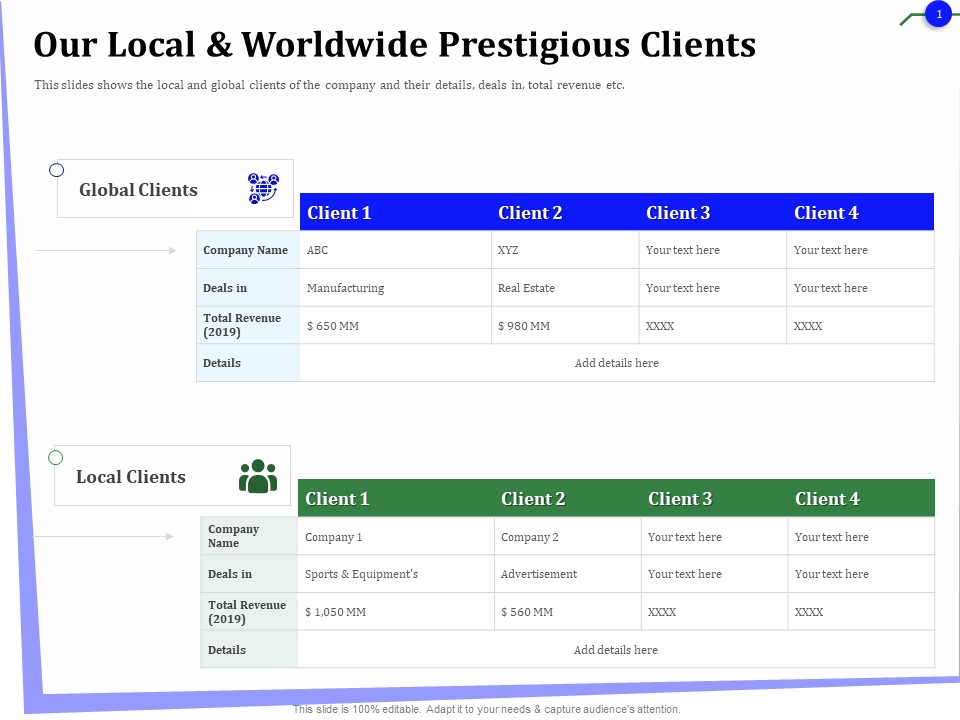Select the green Client 1 header in Local table
Screen dimensions: 960x720
pos(396,498)
